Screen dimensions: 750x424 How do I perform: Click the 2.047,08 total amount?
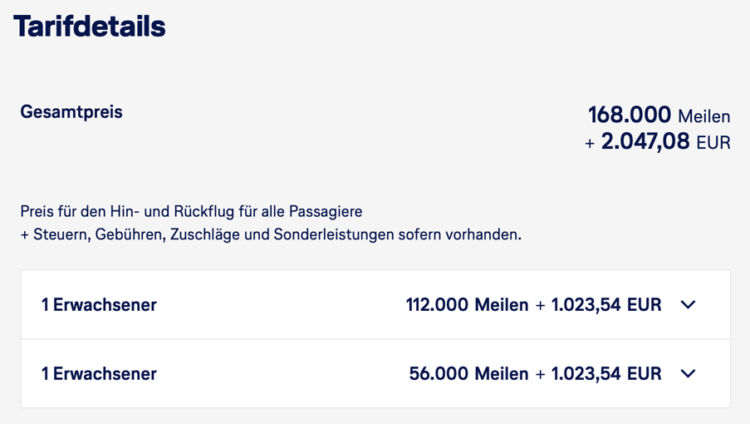[645, 142]
